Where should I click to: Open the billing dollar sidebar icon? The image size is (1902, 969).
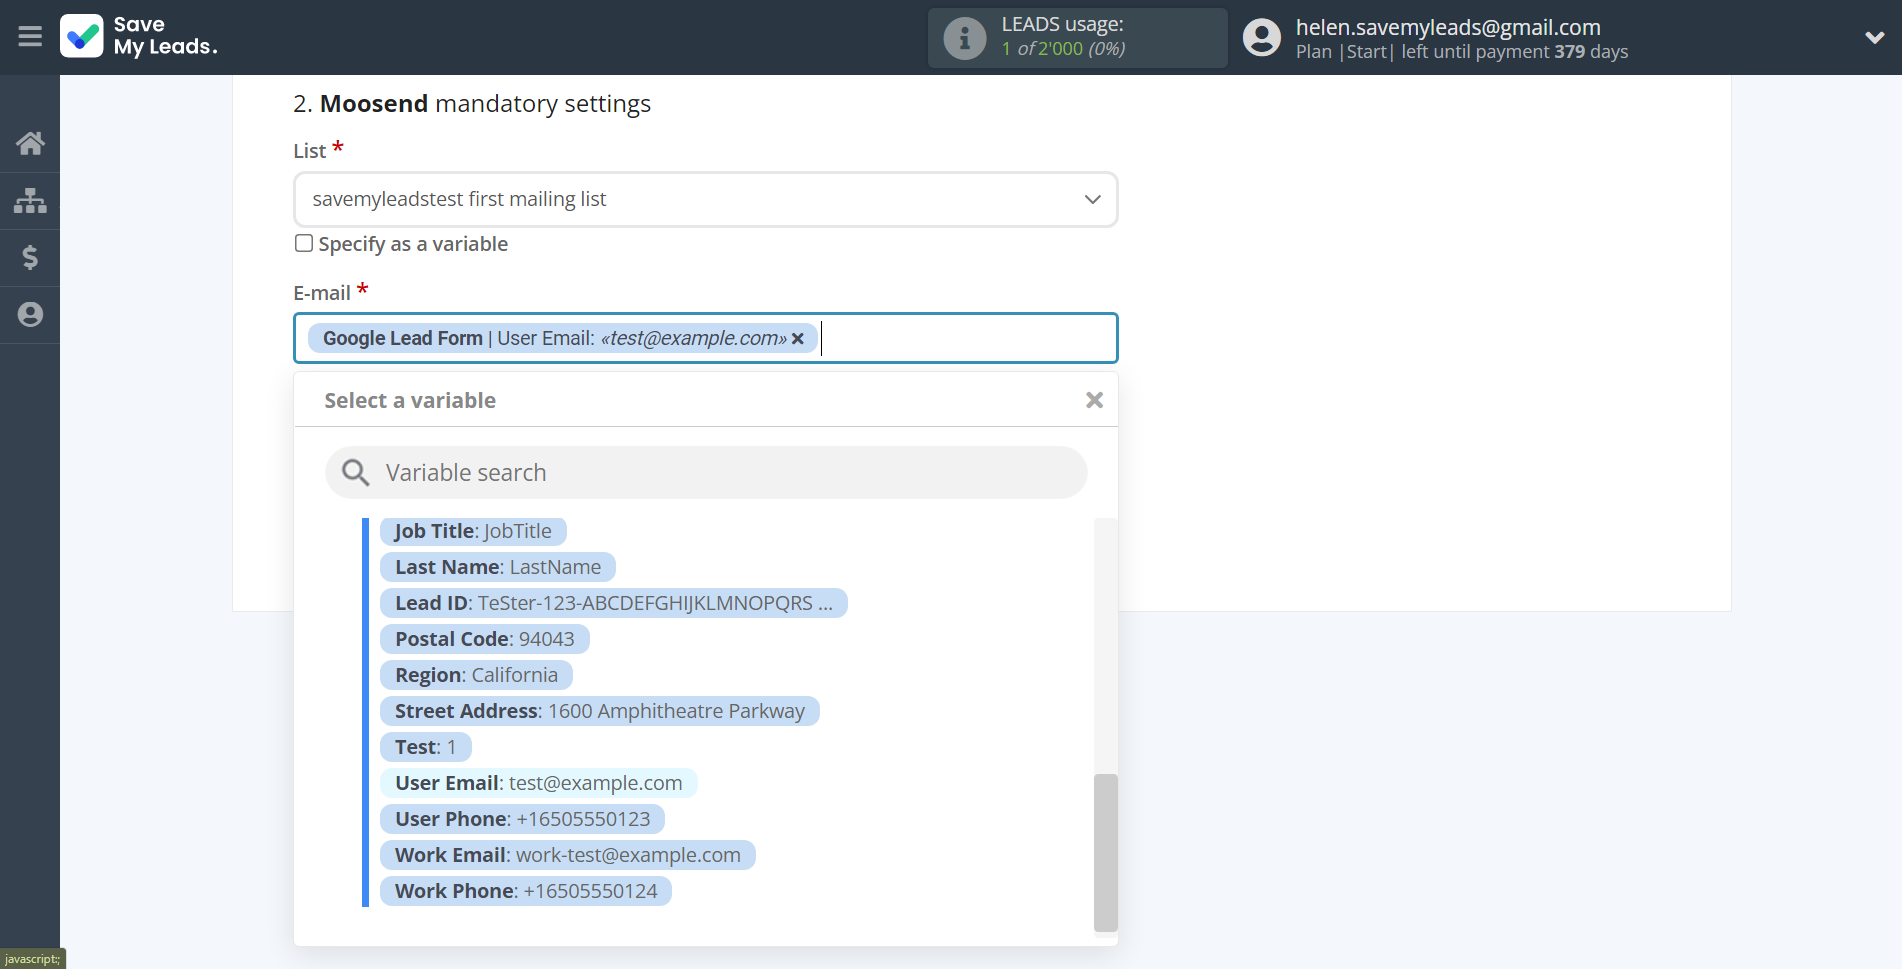[x=30, y=258]
